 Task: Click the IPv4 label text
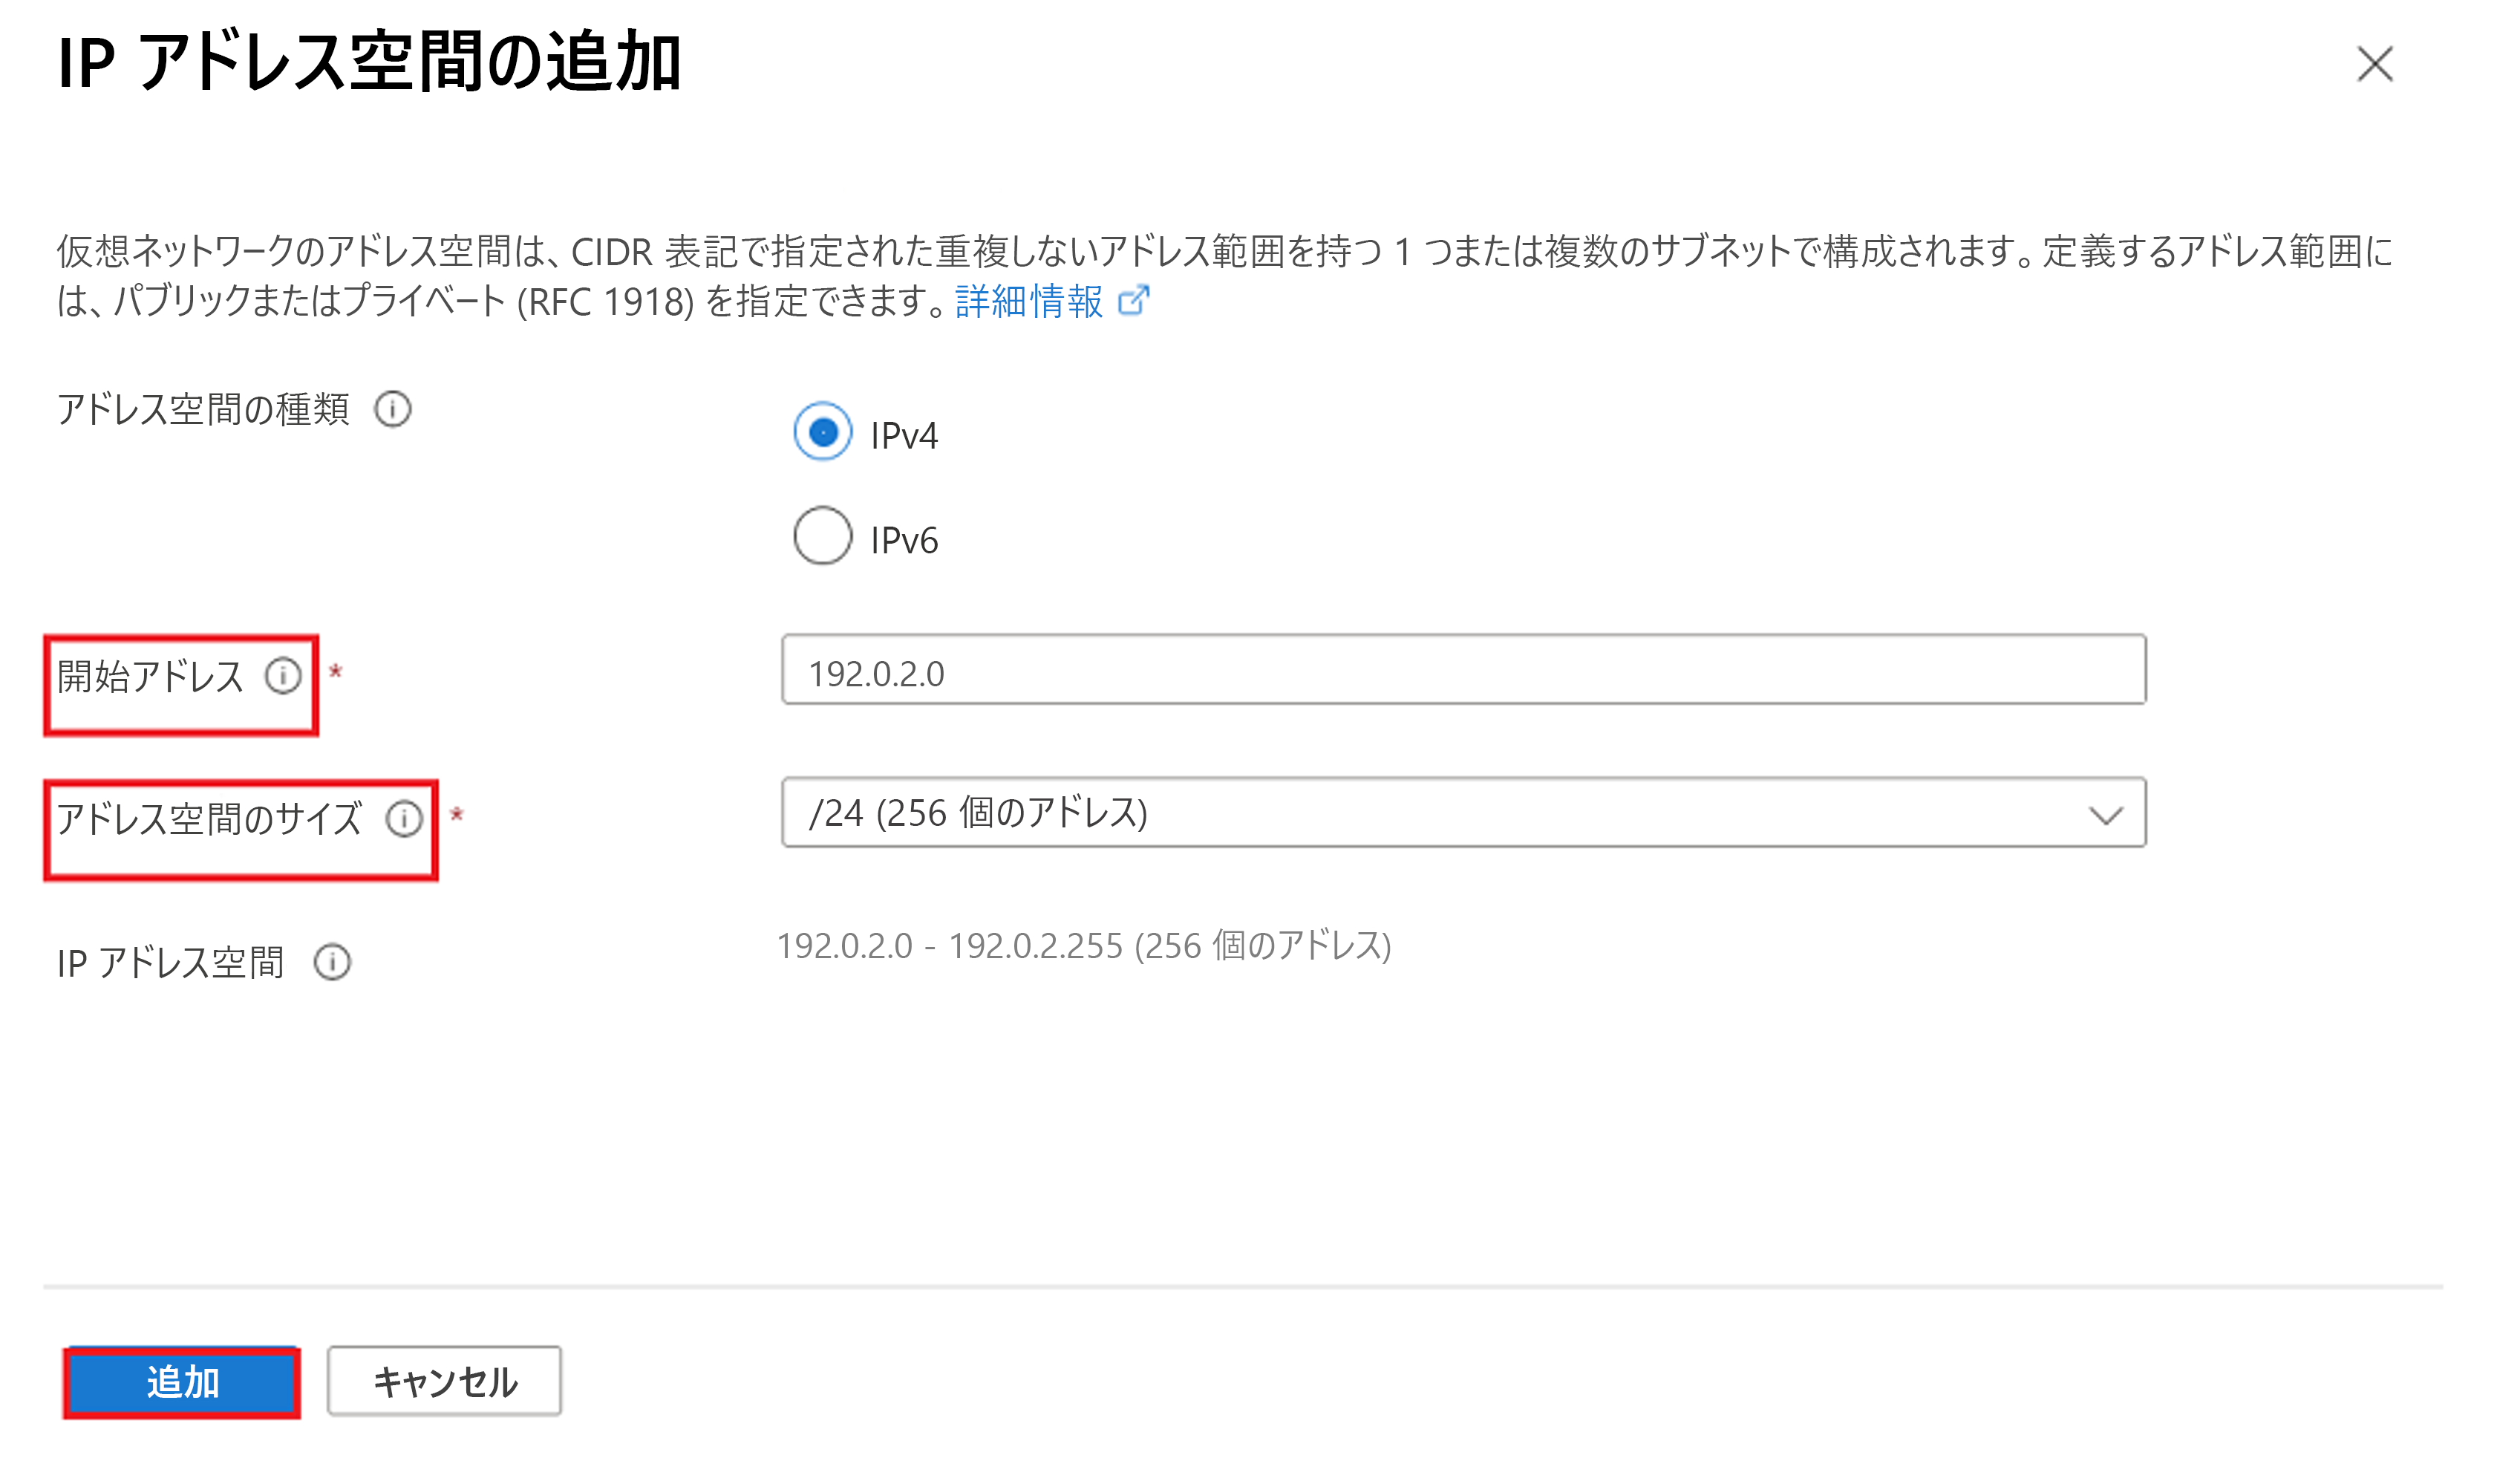pyautogui.click(x=904, y=436)
